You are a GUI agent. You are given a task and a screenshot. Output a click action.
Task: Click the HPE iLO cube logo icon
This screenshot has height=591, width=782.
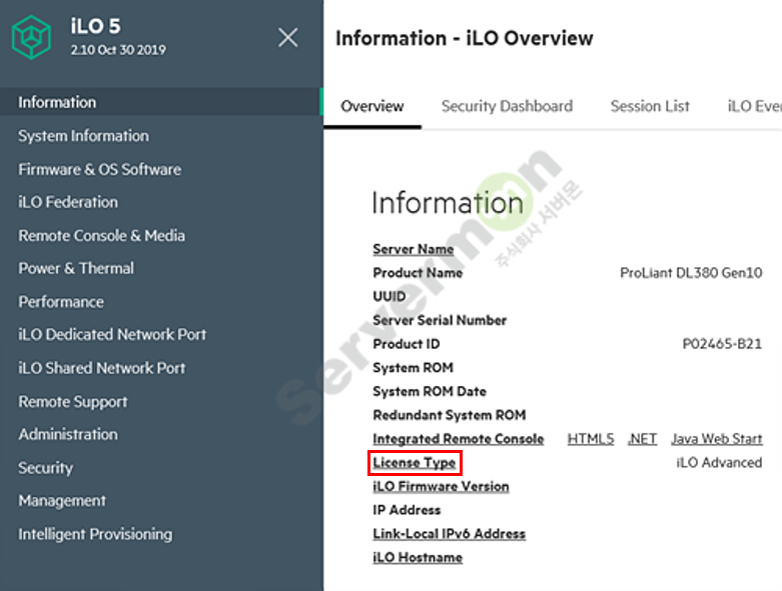[31, 37]
